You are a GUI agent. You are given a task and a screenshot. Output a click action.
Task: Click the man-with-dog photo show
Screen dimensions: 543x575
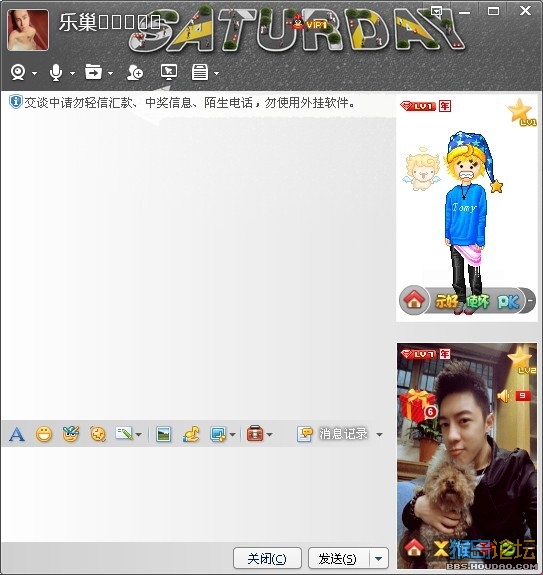point(467,456)
